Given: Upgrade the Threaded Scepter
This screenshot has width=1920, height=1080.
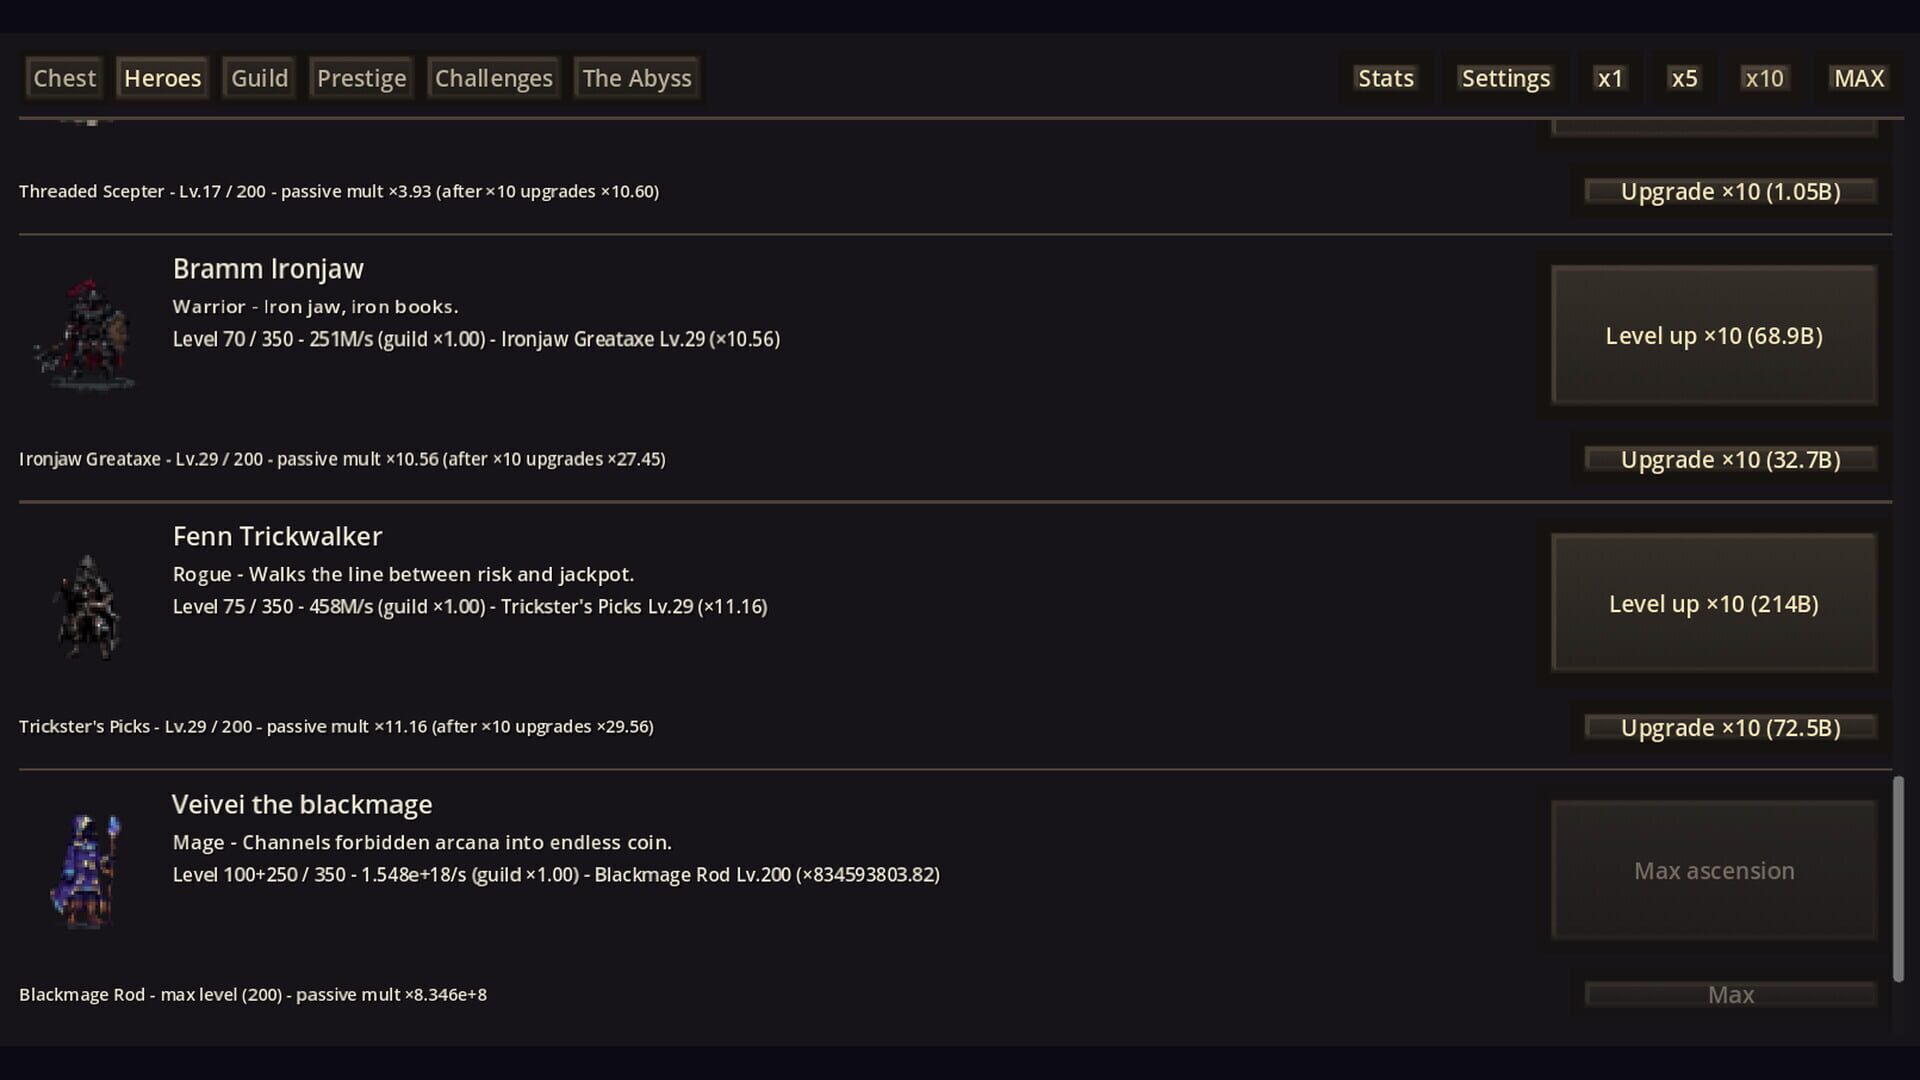Looking at the screenshot, I should pyautogui.click(x=1729, y=191).
